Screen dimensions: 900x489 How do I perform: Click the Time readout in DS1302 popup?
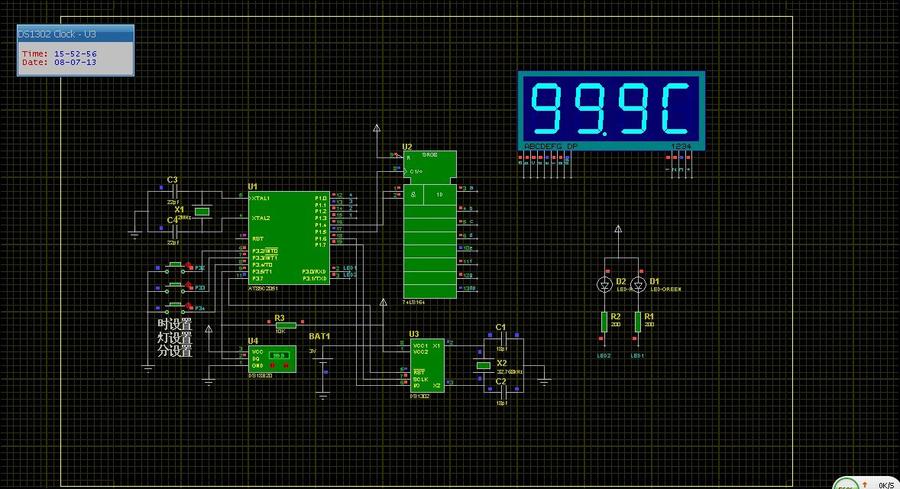[60, 53]
